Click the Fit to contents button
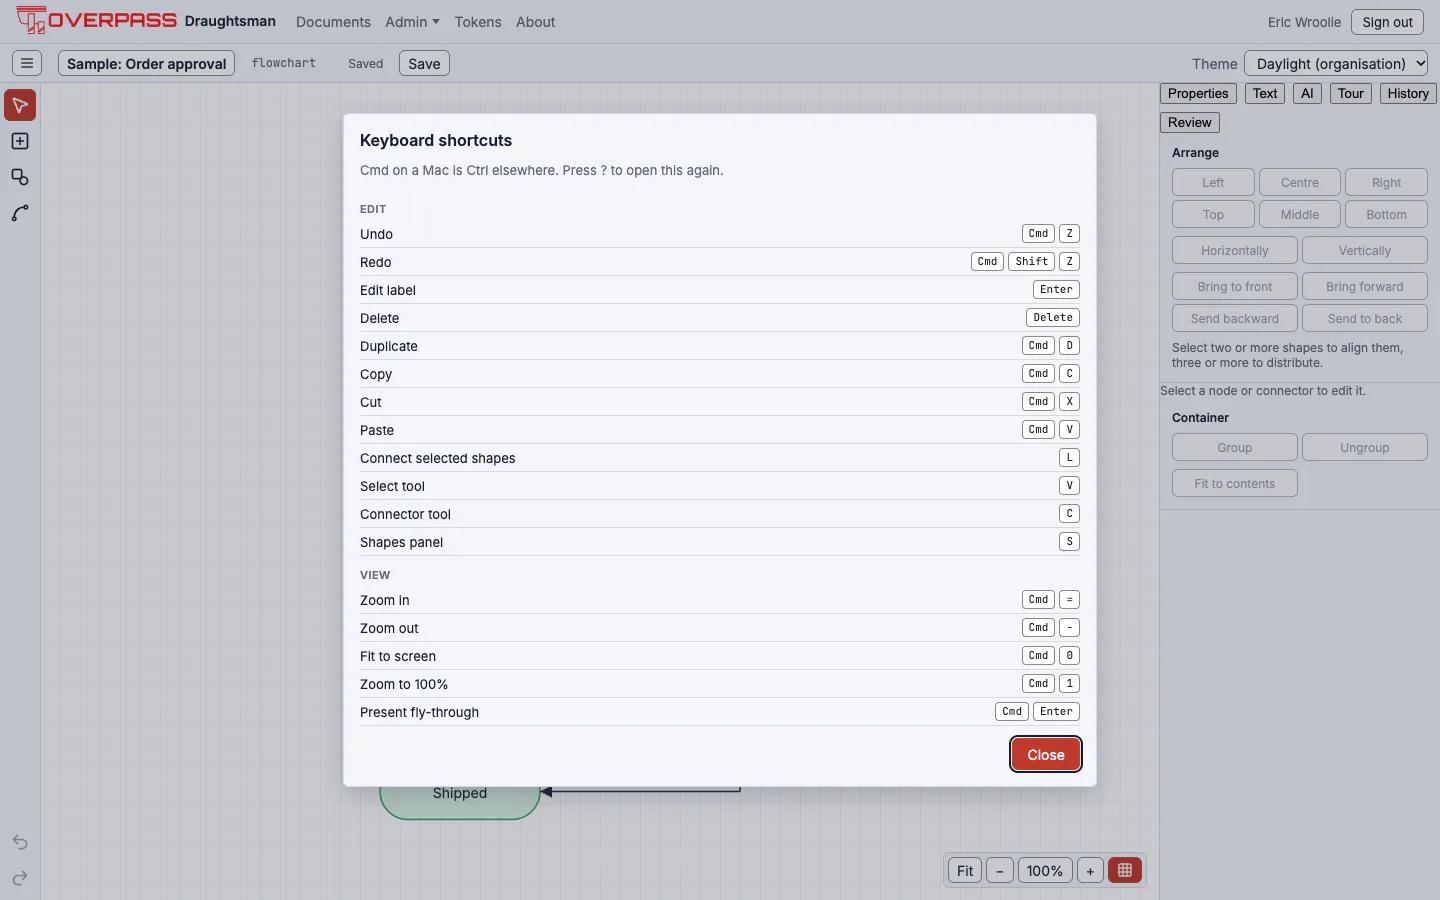 pyautogui.click(x=1235, y=483)
